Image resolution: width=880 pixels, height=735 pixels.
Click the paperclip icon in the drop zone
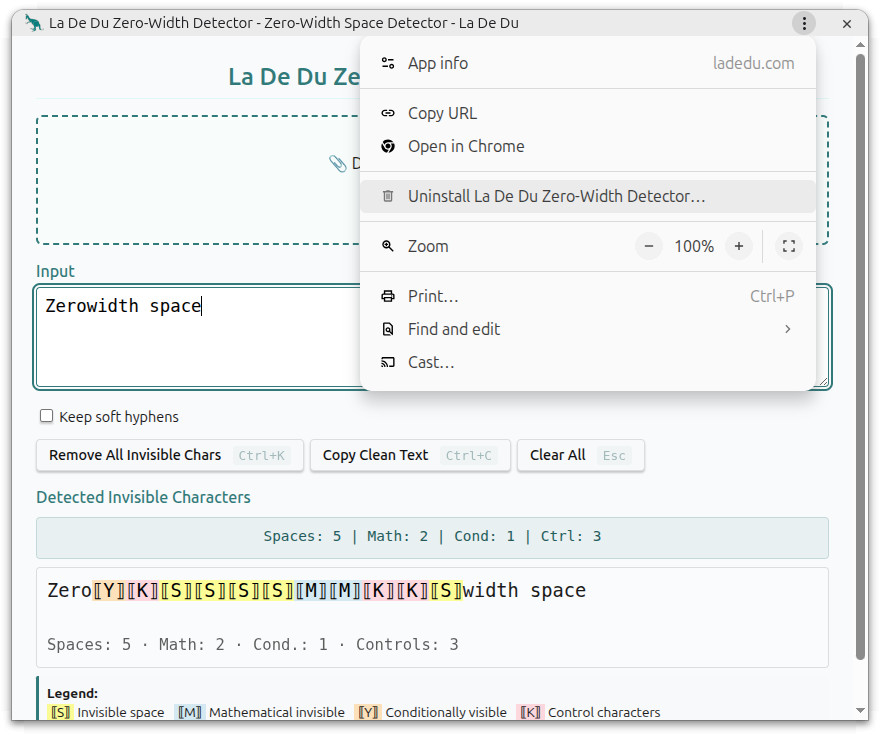337,163
